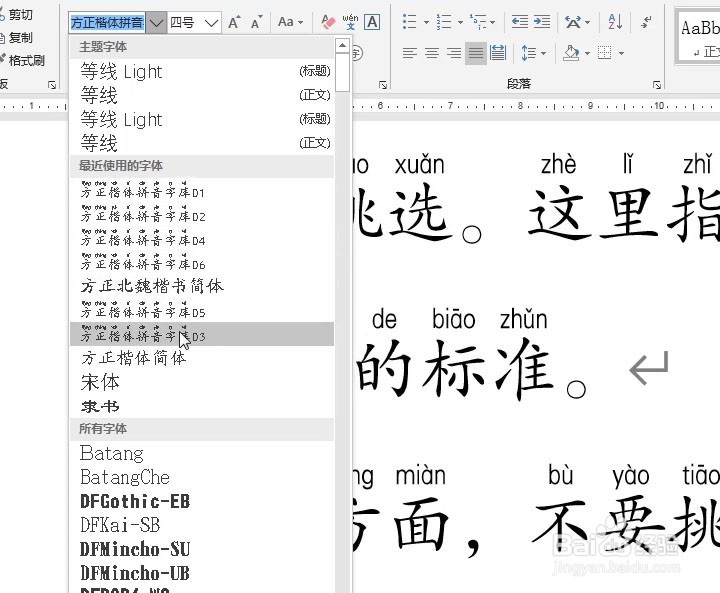Choose font 方正北魏楷书简体
This screenshot has width=720, height=593.
click(x=202, y=286)
